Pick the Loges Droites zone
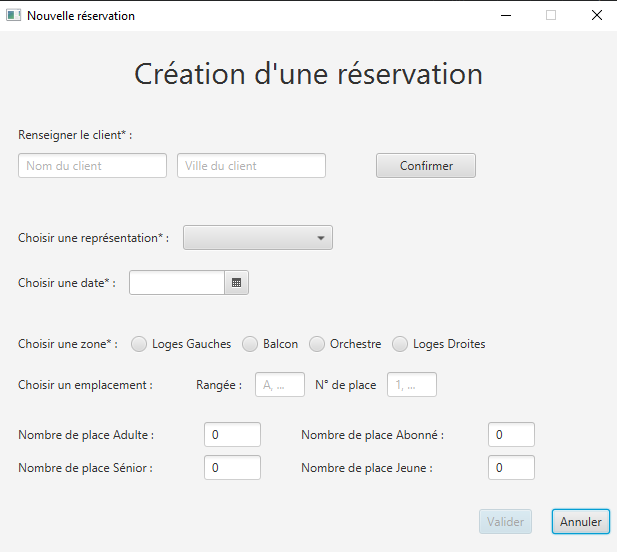The width and height of the screenshot is (617, 552). pos(400,344)
